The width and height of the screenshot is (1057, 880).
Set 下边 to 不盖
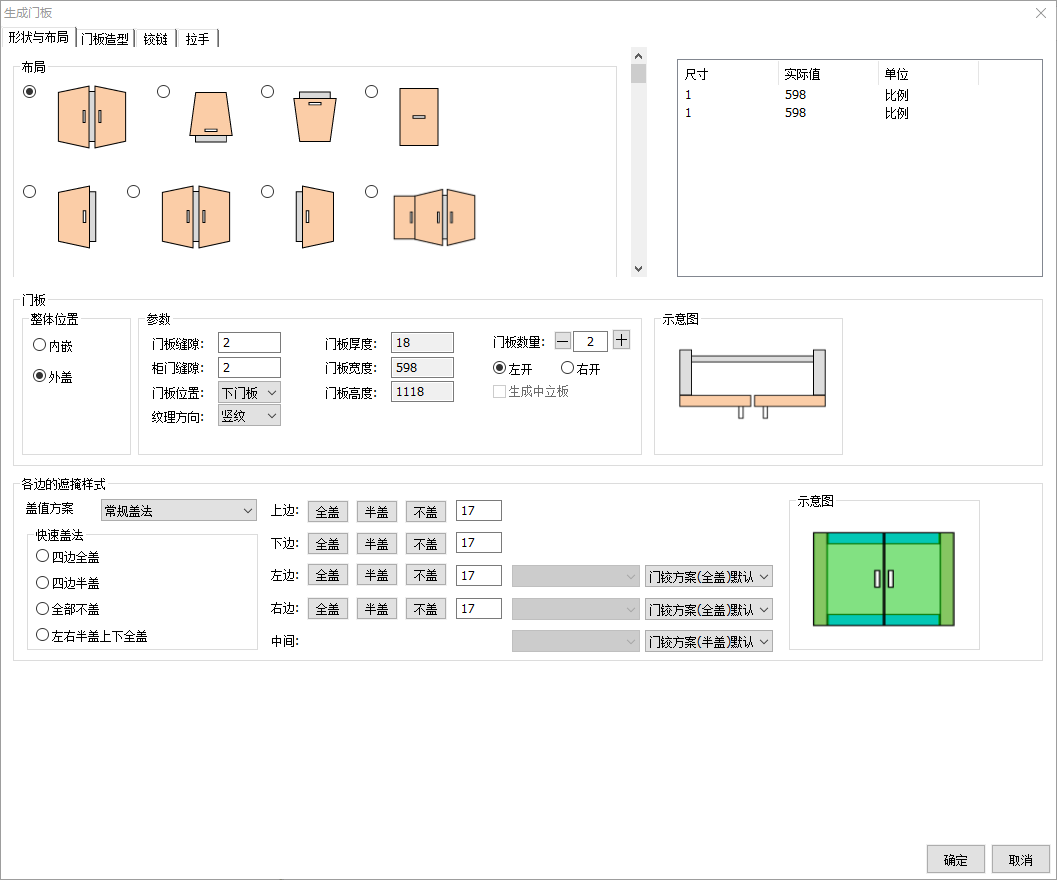tap(425, 544)
